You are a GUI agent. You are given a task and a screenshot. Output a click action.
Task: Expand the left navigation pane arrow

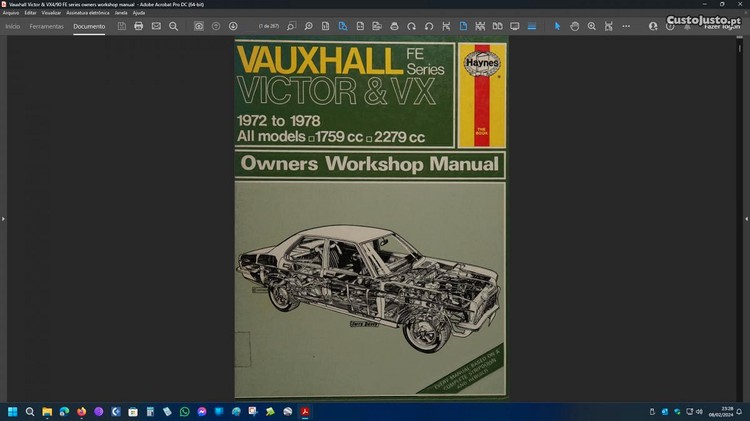point(3,218)
